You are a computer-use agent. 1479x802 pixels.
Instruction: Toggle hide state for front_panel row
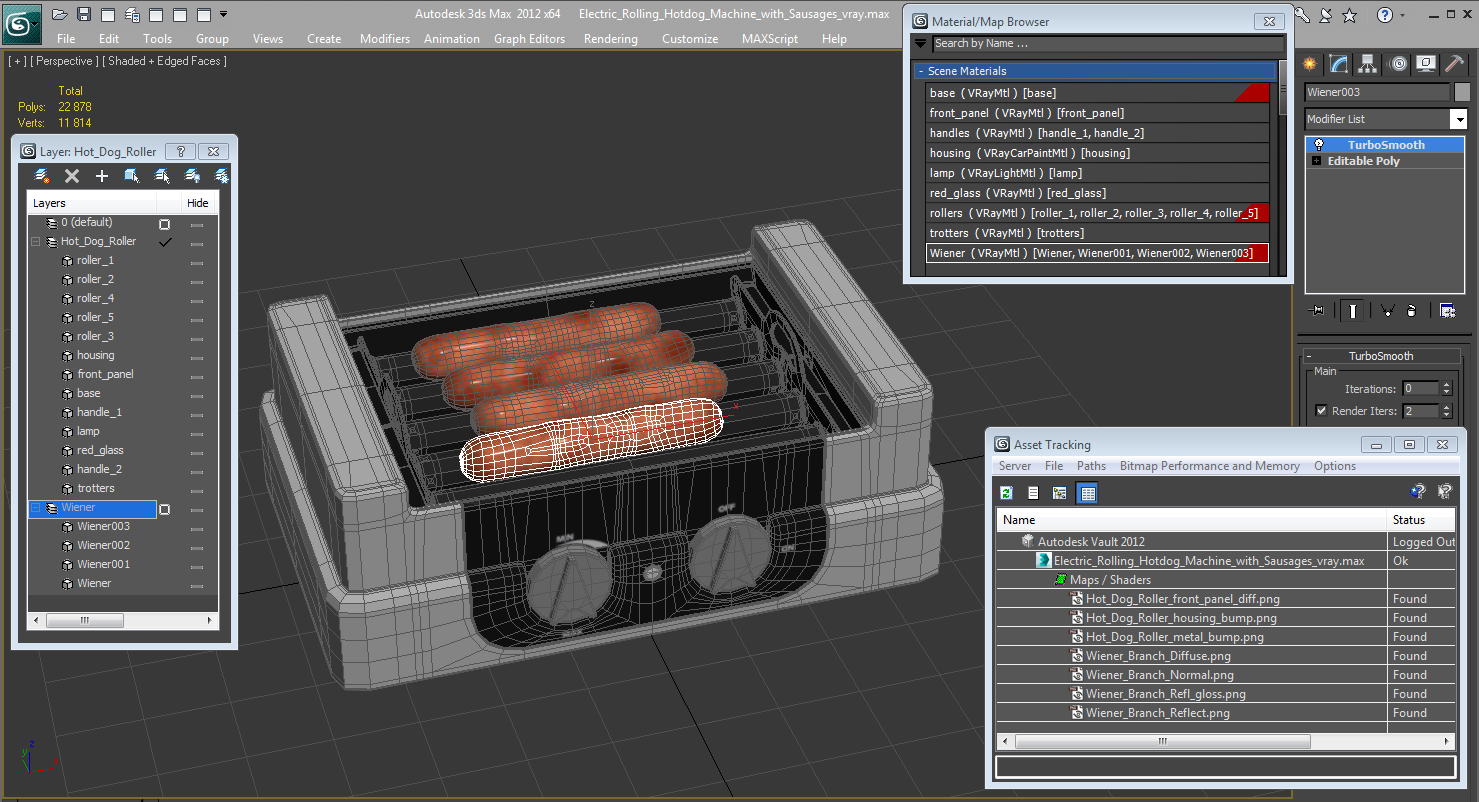pyautogui.click(x=197, y=376)
